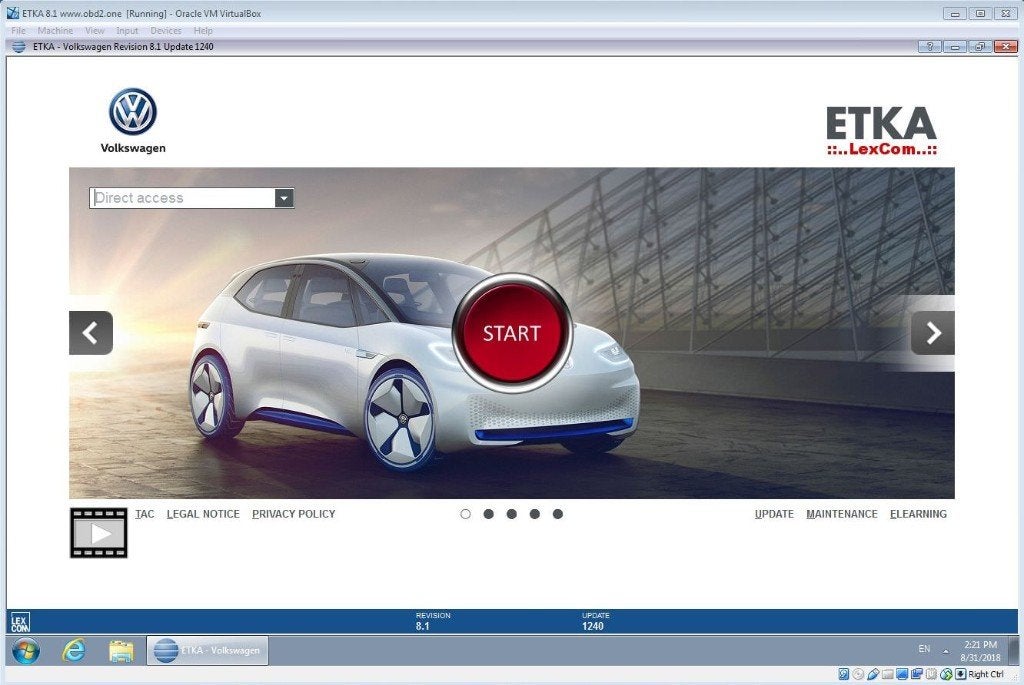
Task: Click the ETKA window help question-mark button
Action: pos(929,46)
